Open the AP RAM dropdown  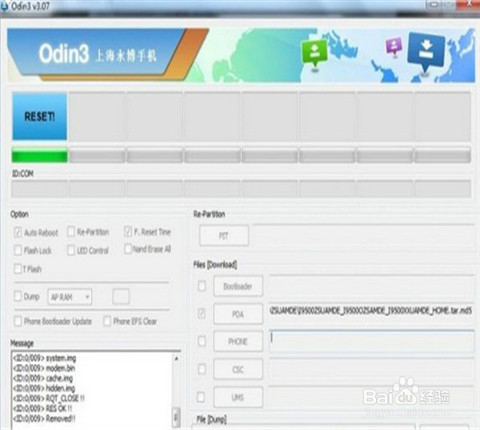(x=70, y=297)
